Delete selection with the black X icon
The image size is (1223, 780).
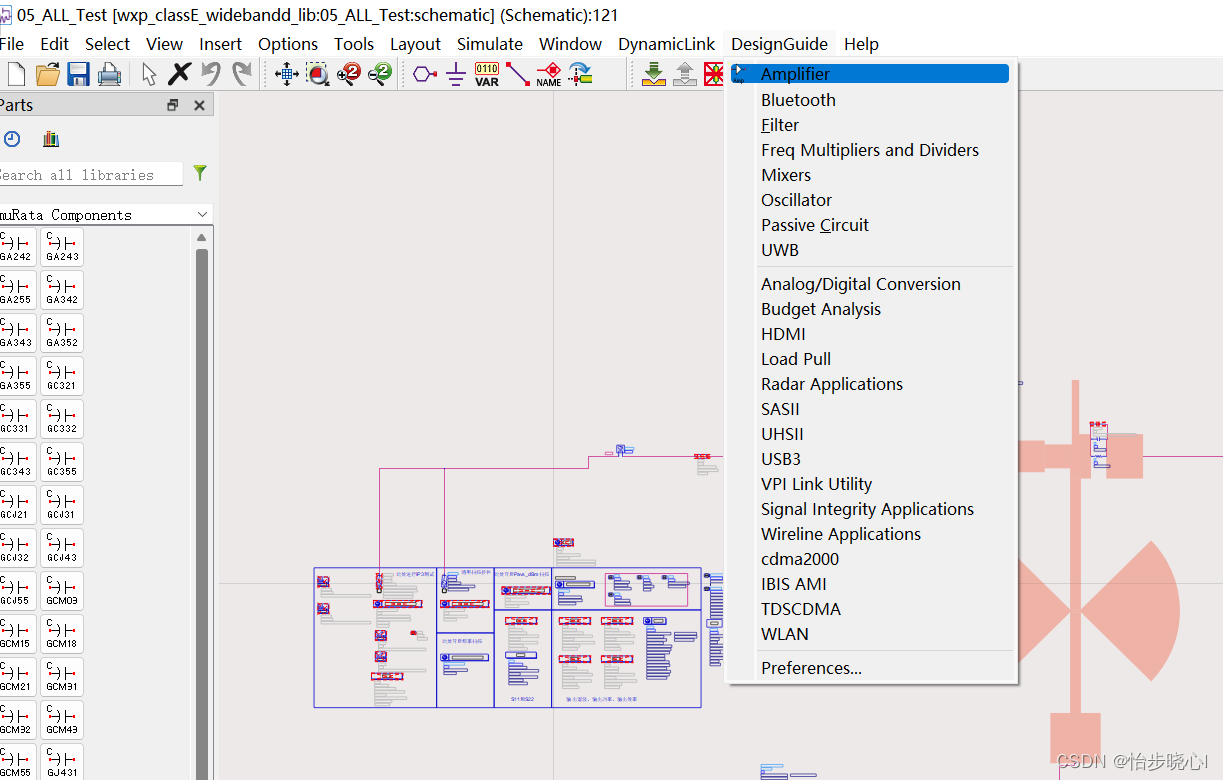[x=180, y=73]
